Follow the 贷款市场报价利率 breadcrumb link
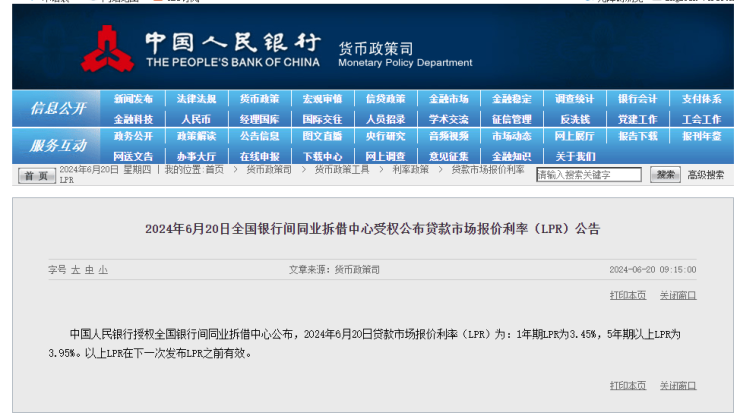The image size is (740, 419). (x=488, y=170)
